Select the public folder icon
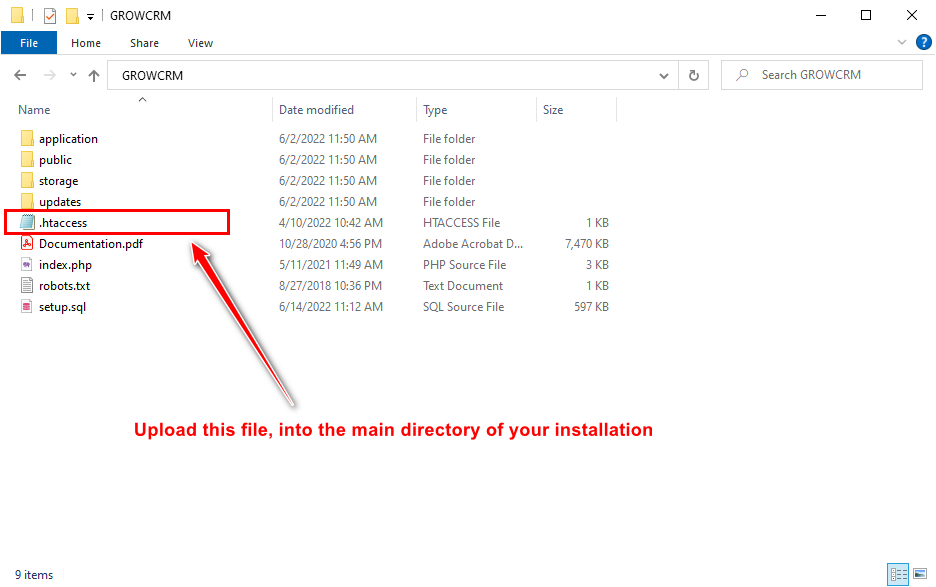Image resolution: width=936 pixels, height=587 pixels. (x=27, y=159)
